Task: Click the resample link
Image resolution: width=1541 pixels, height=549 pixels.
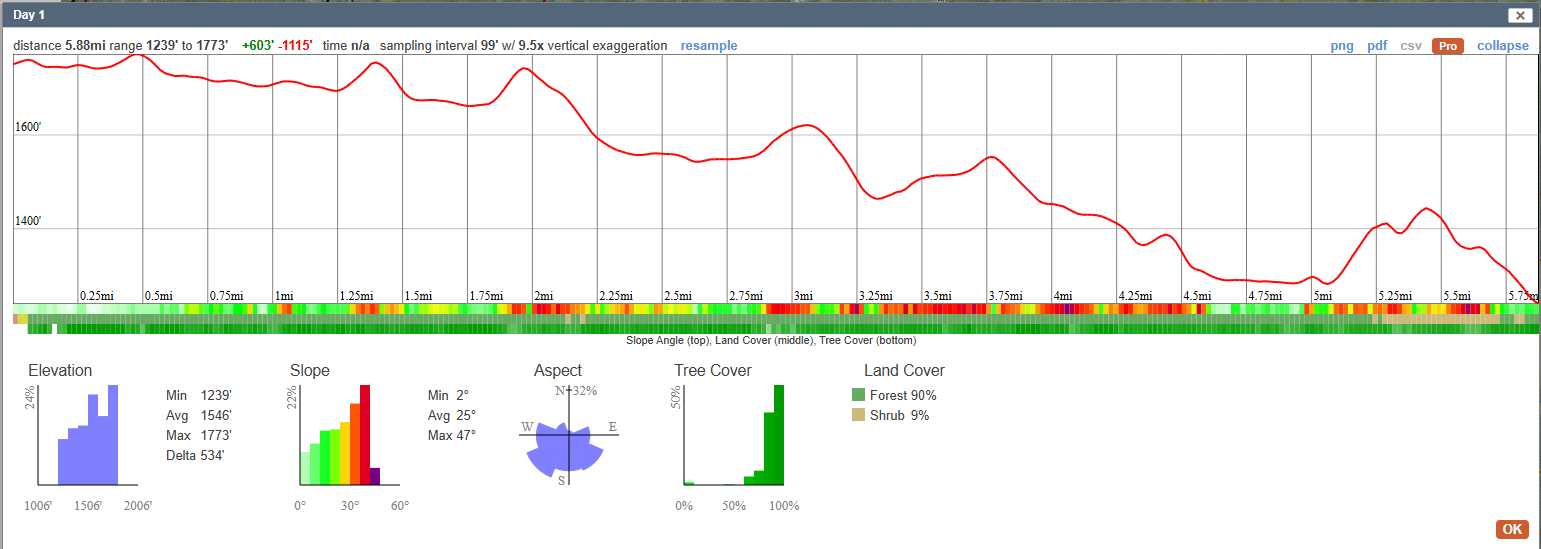Action: [x=709, y=46]
